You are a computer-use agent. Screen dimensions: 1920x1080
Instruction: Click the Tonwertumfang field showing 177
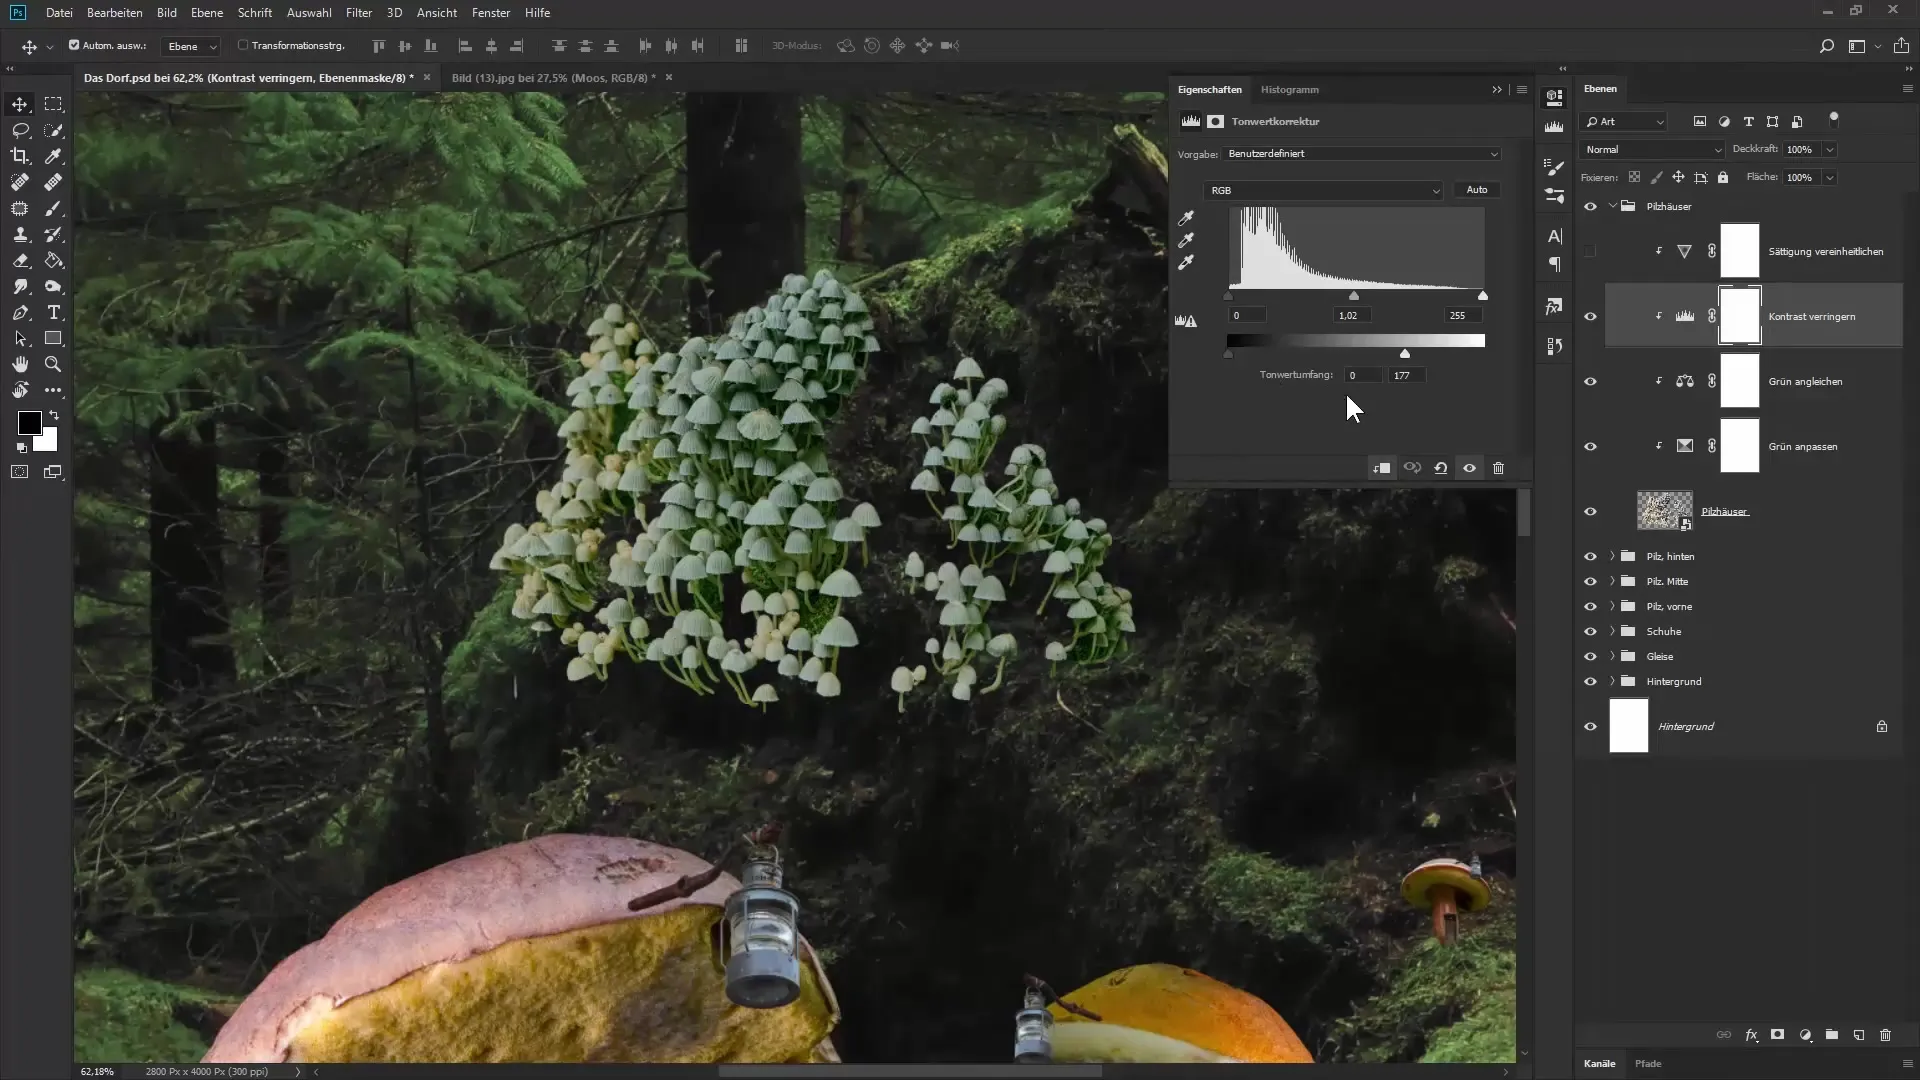[1406, 375]
